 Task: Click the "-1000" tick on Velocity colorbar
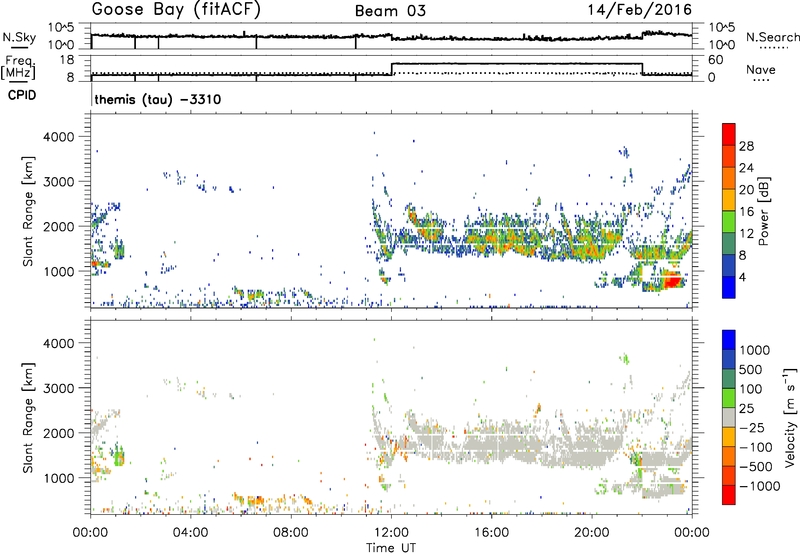[x=760, y=486]
